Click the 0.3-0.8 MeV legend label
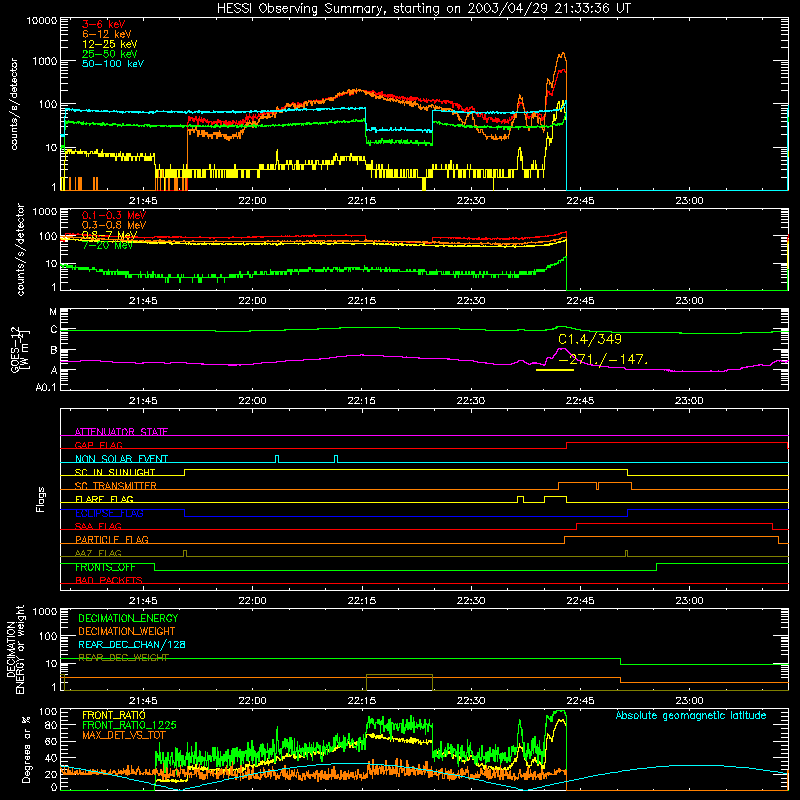This screenshot has width=800, height=800. coord(114,225)
